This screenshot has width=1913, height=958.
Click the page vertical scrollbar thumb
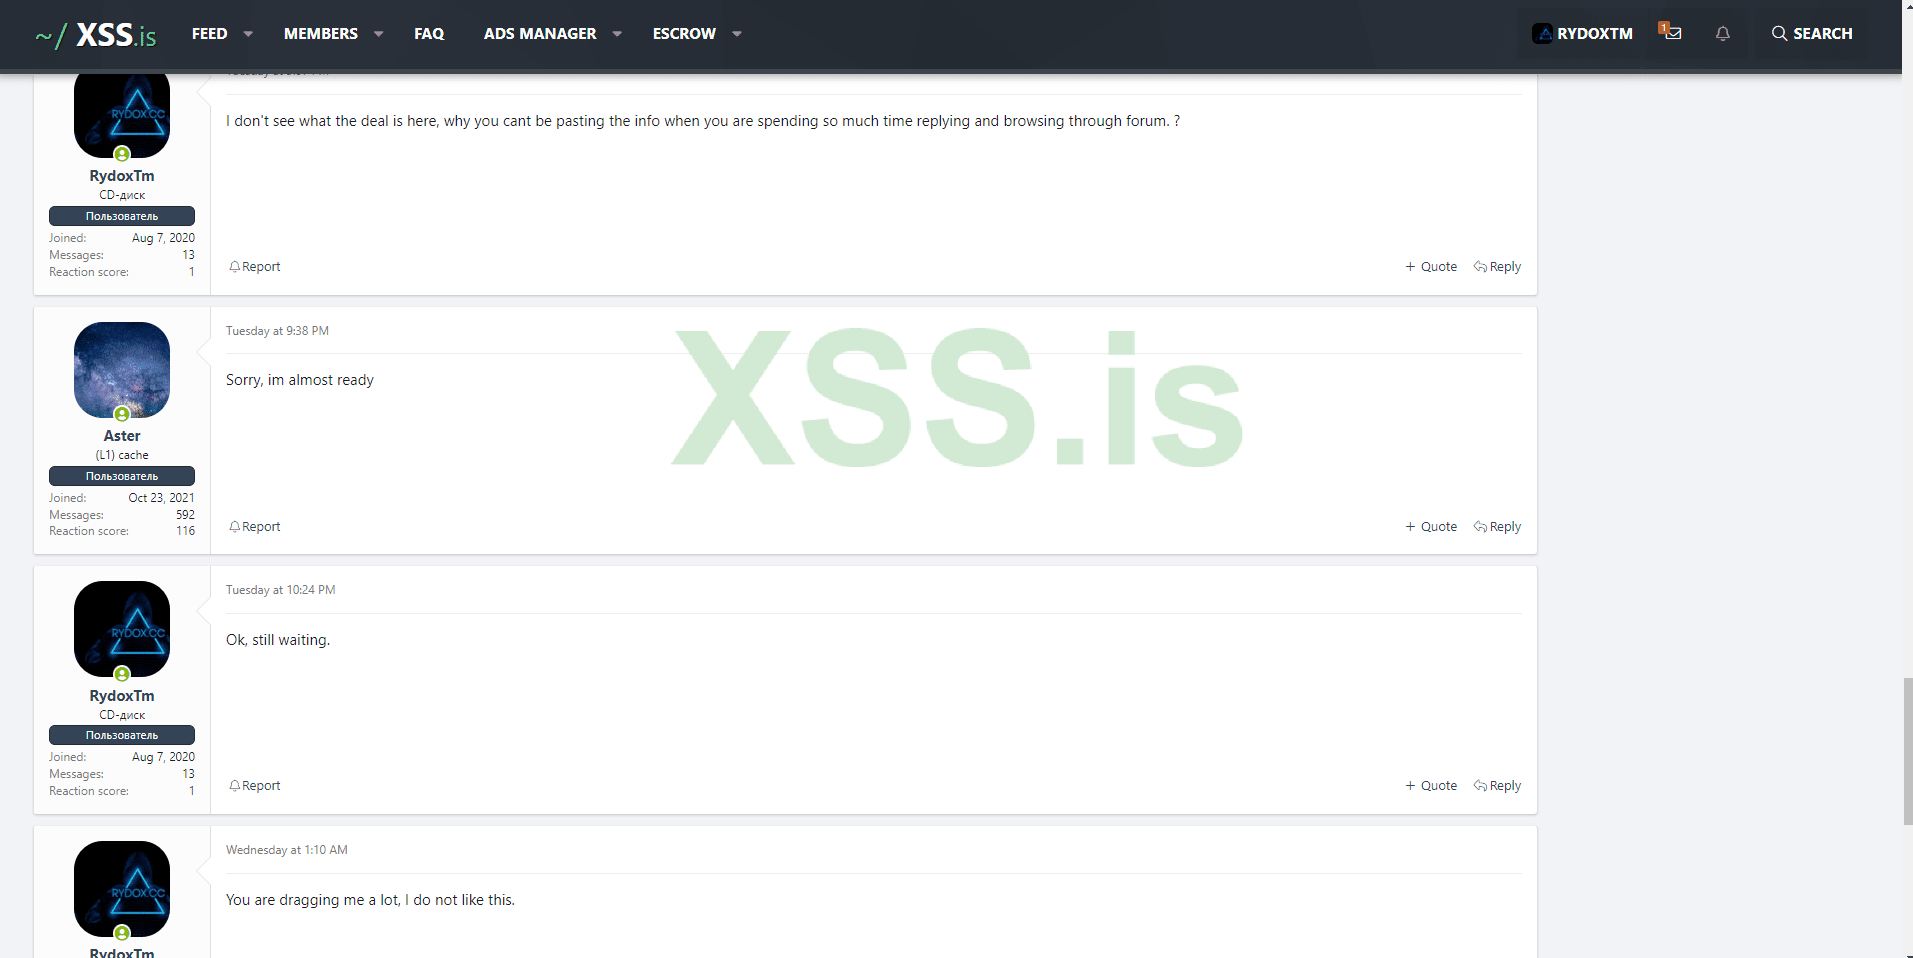pyautogui.click(x=1907, y=751)
